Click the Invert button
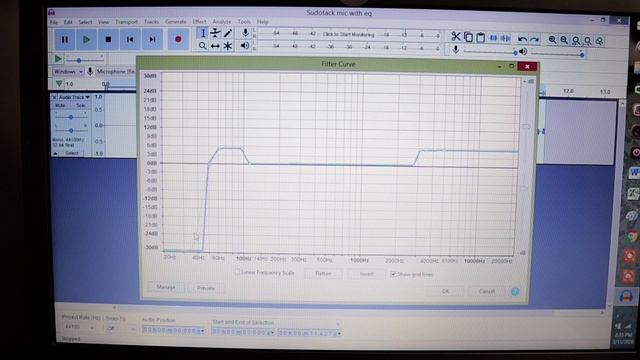Screen dimensions: 640x360 (366, 274)
